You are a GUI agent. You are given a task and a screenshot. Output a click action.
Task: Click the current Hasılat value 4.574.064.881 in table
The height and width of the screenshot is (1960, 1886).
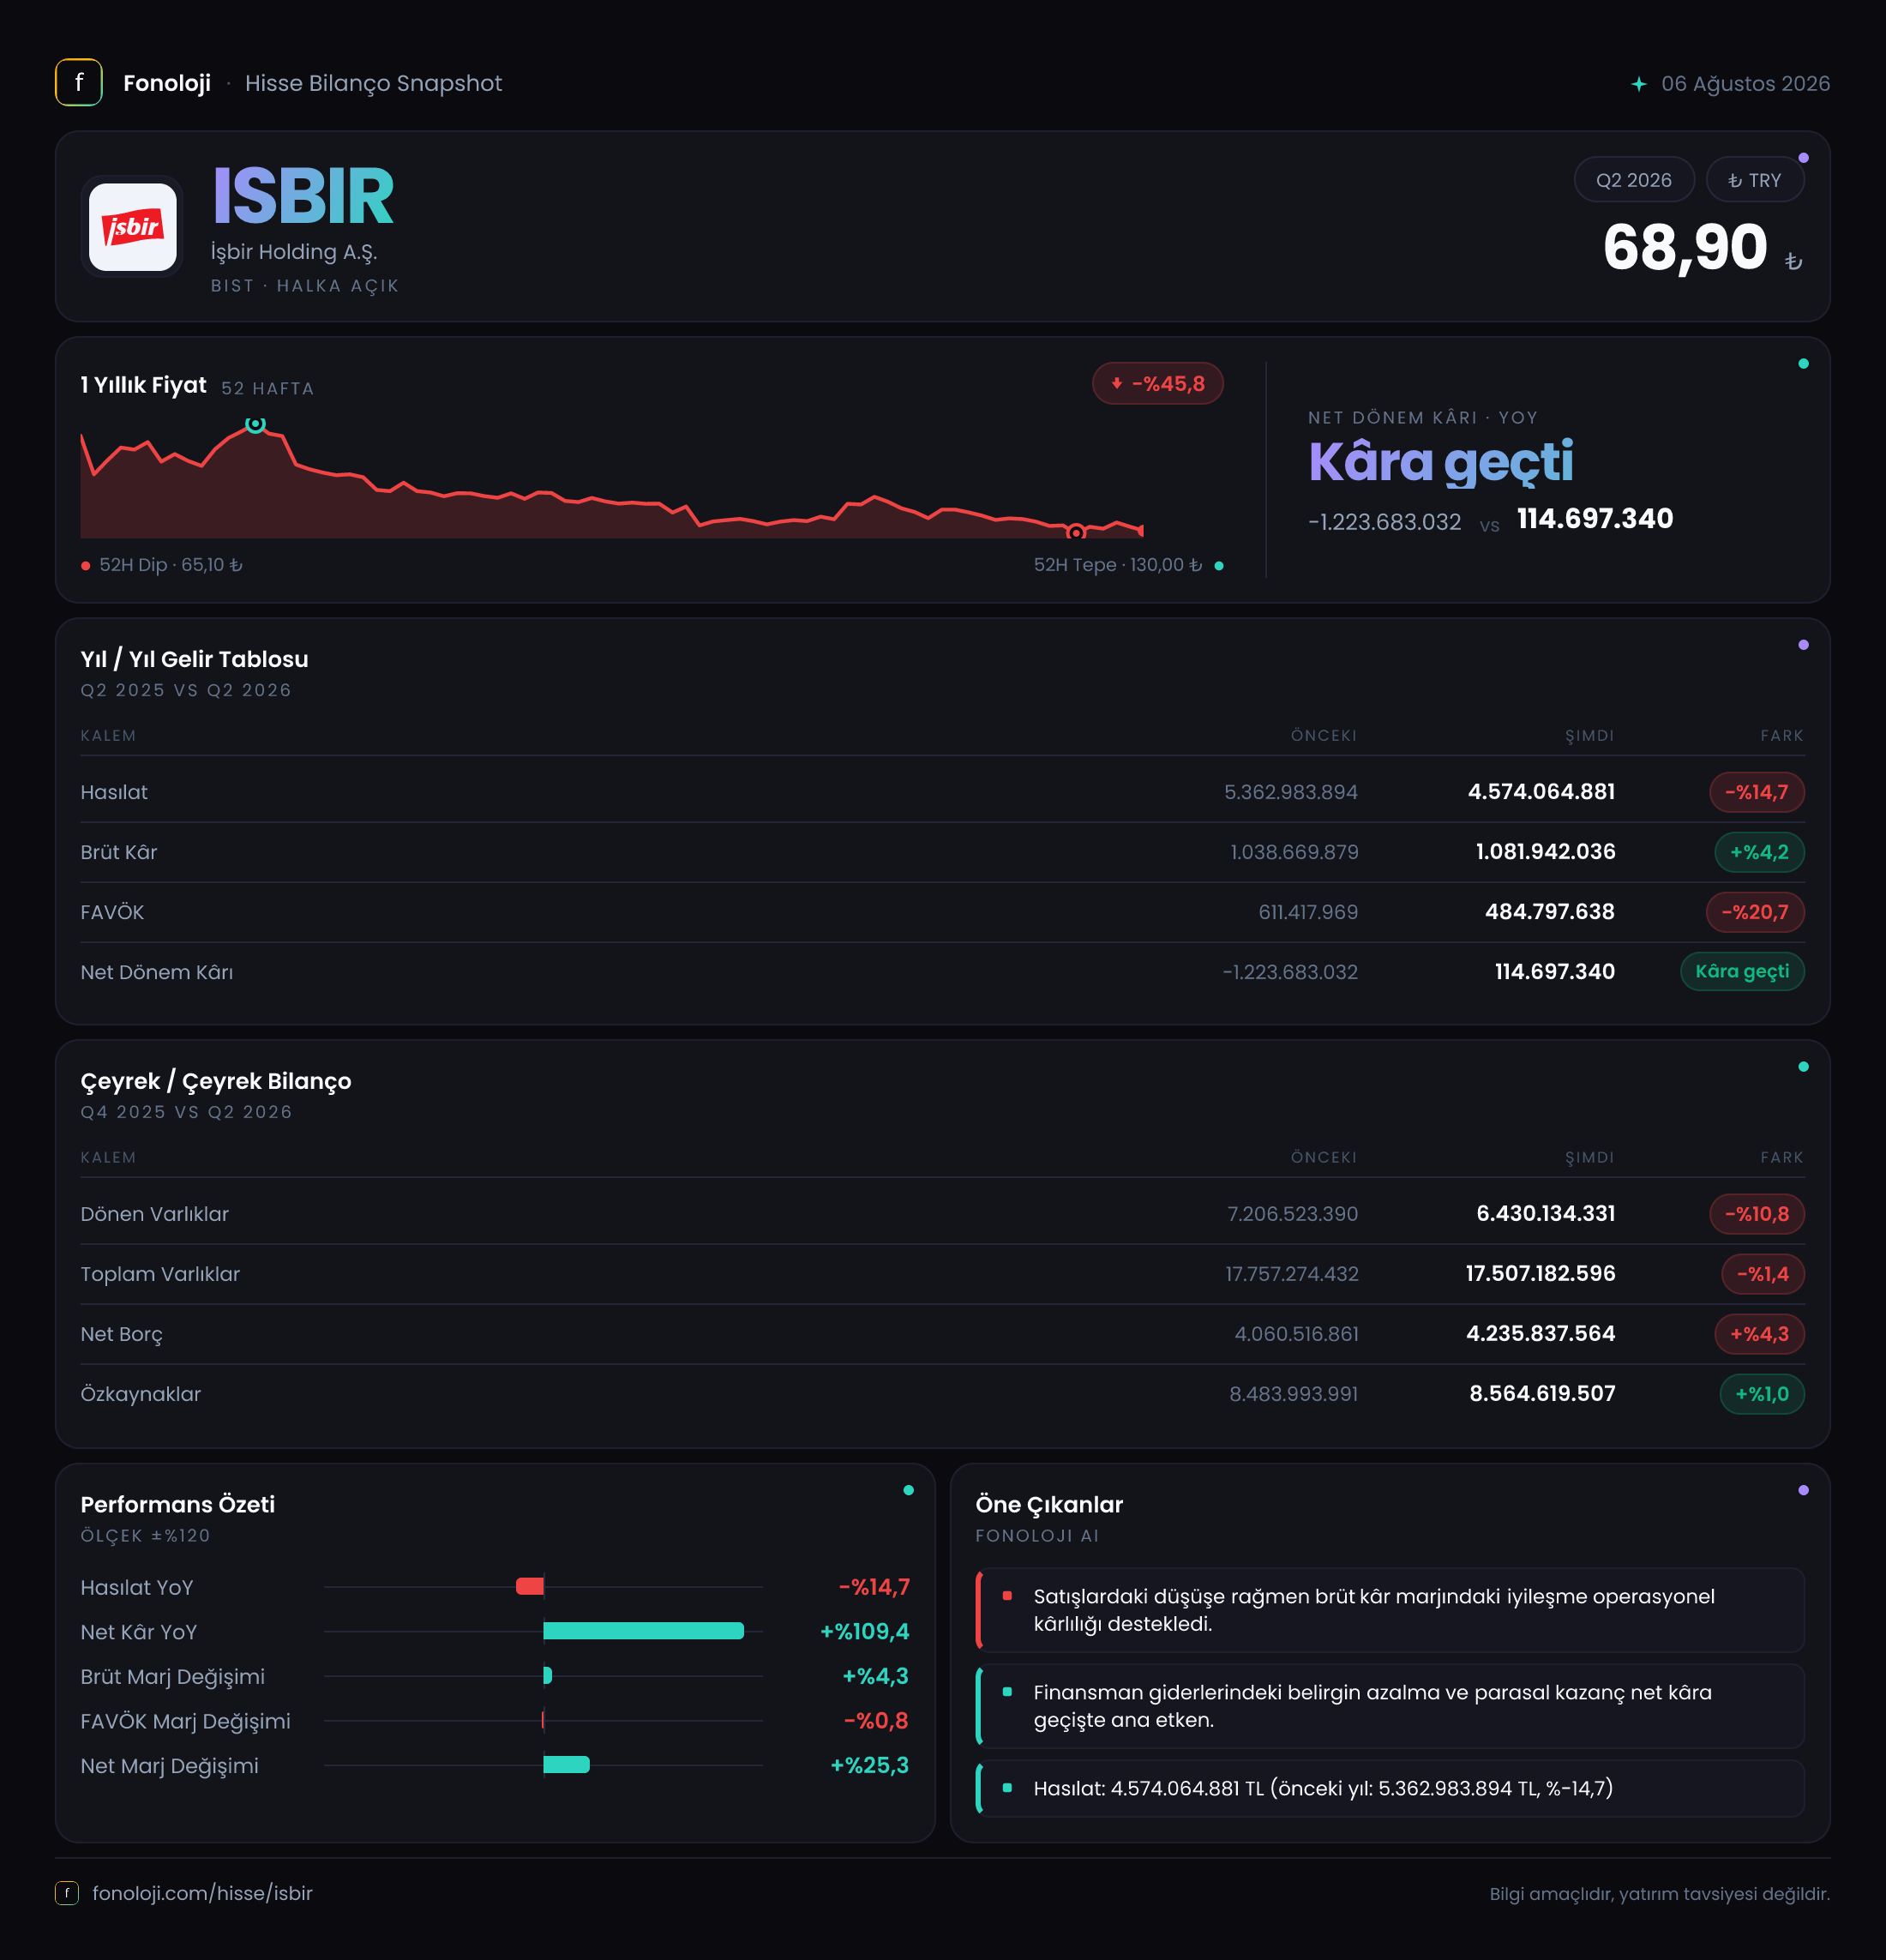coord(1541,792)
